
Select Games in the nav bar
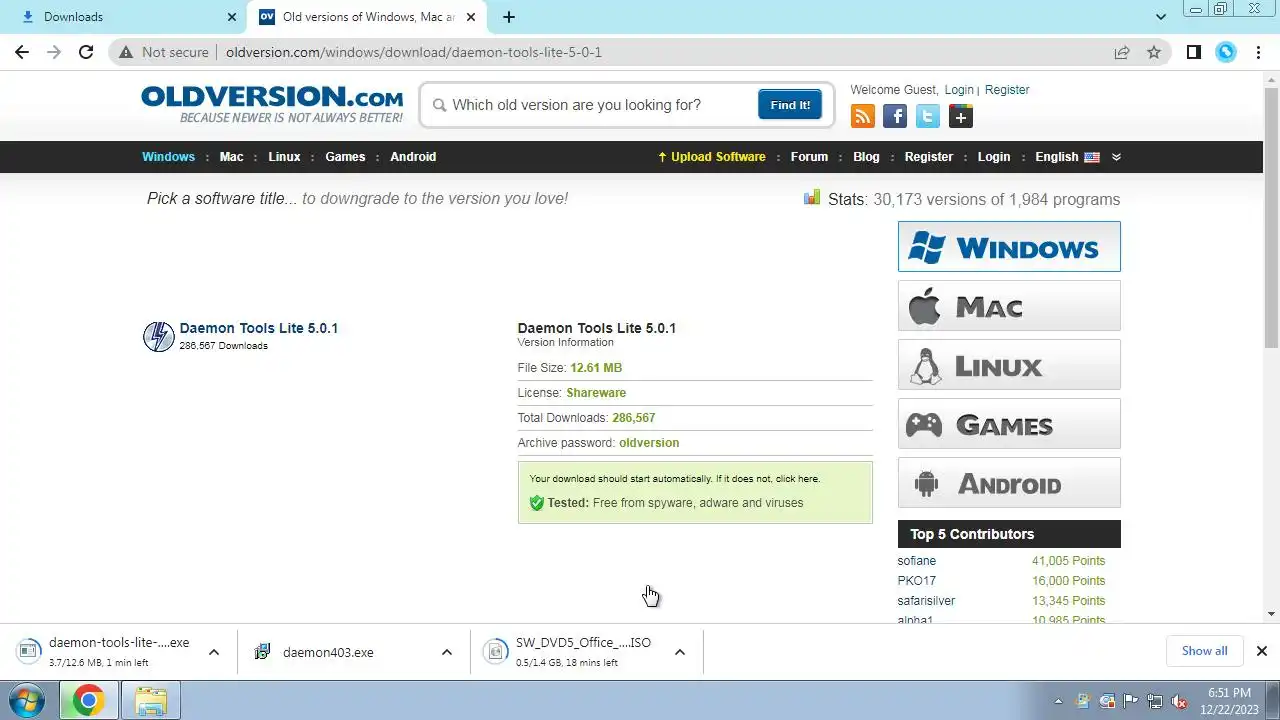345,157
